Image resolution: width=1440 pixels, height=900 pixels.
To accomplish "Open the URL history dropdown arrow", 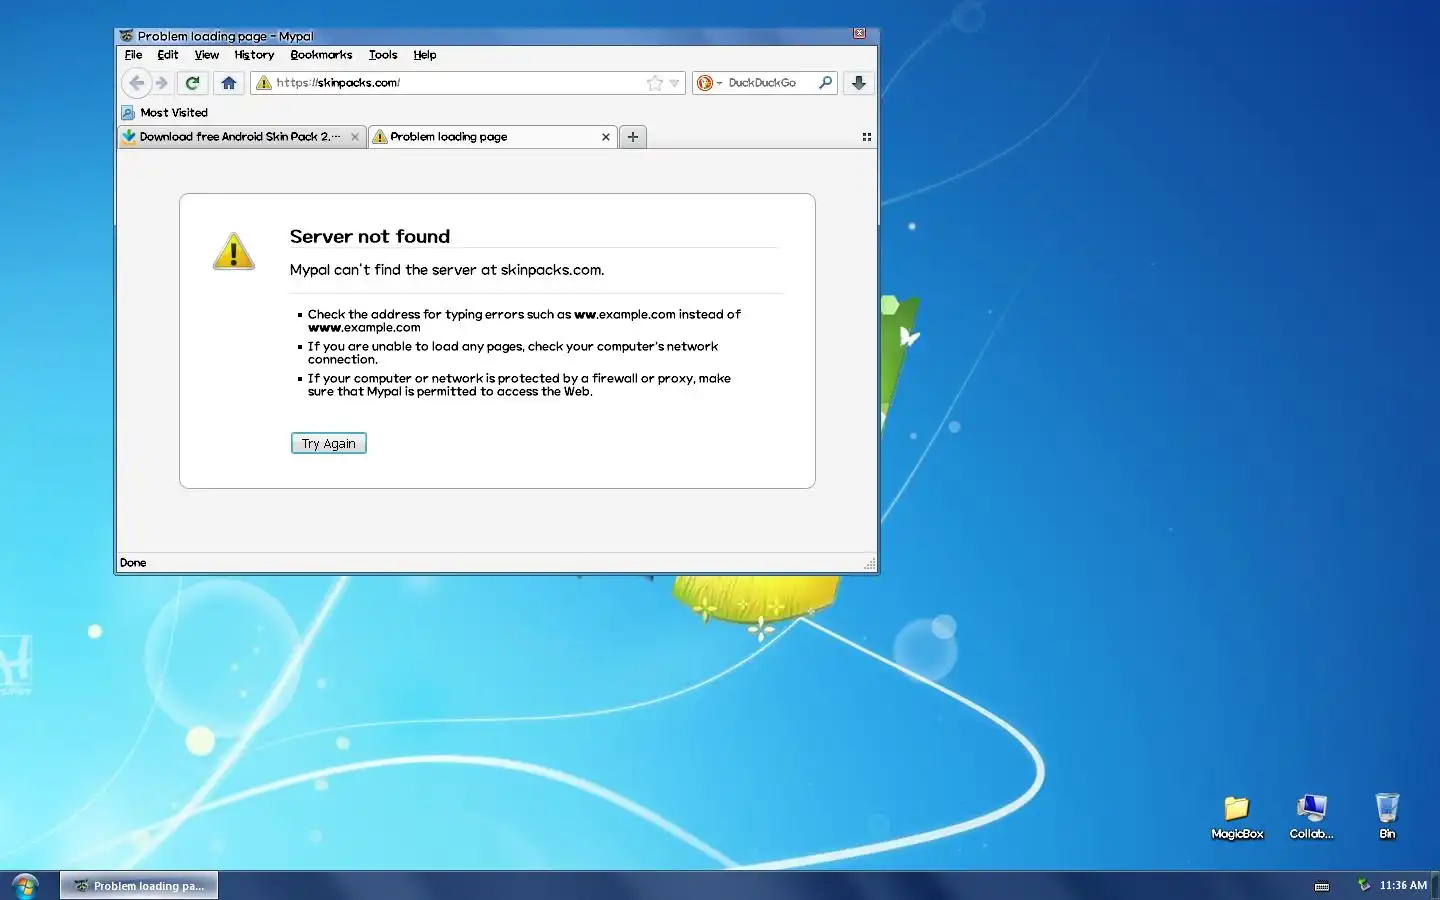I will (675, 83).
